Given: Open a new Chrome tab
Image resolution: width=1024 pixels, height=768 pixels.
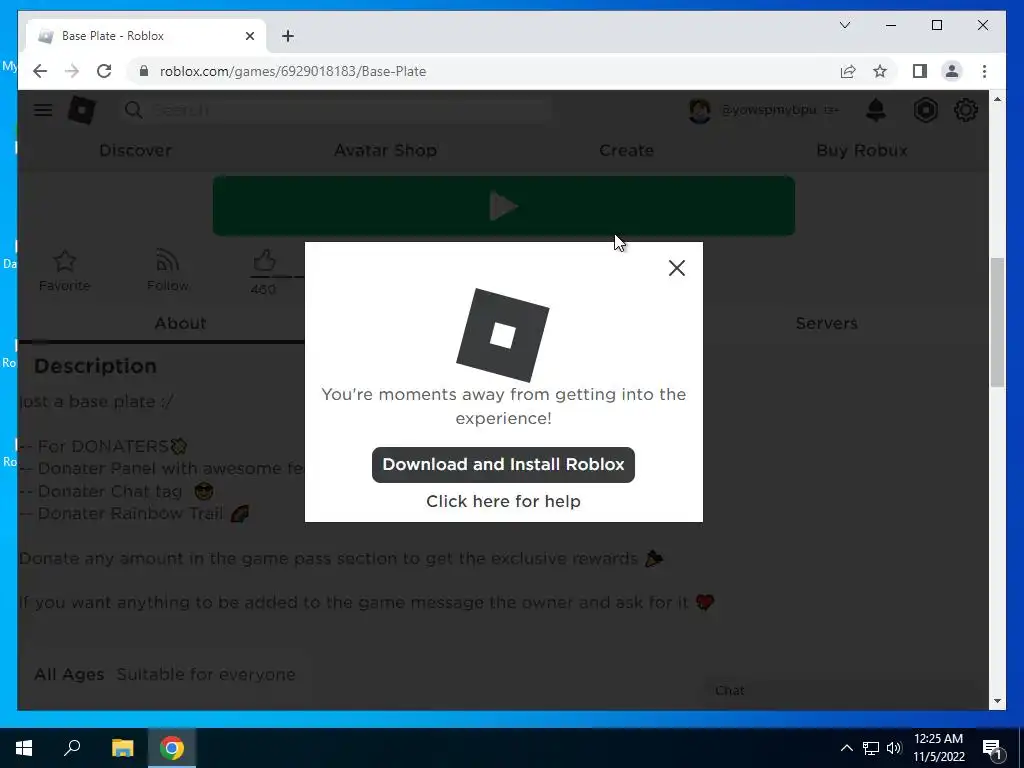Looking at the screenshot, I should coord(288,36).
